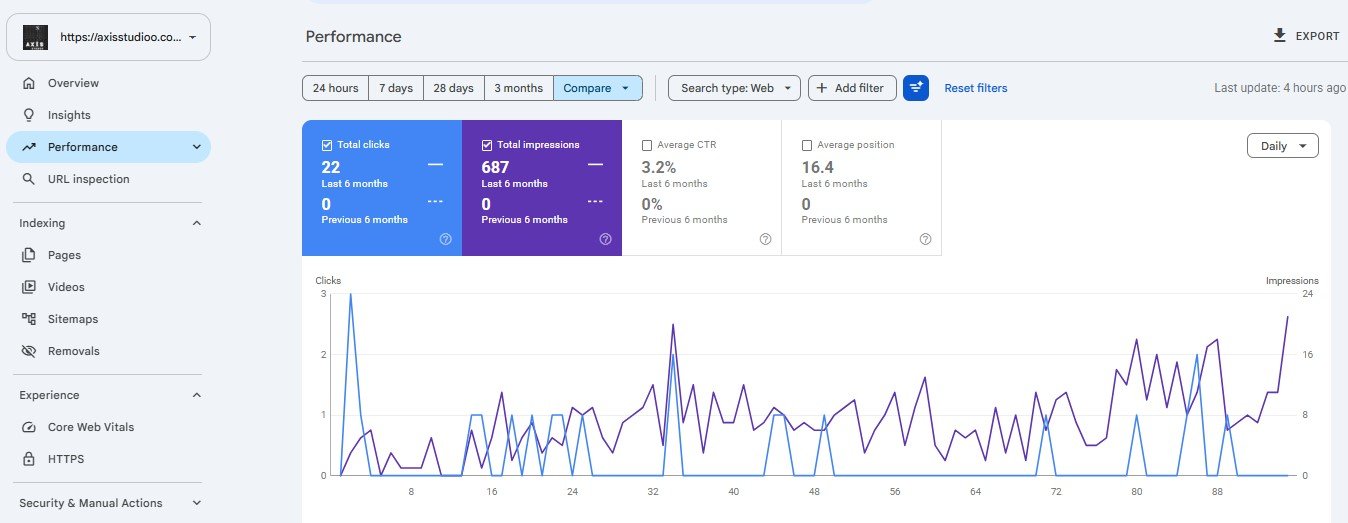Screen dimensions: 1348x523
Task: Click the 687 total impressions value
Action: [x=495, y=167]
